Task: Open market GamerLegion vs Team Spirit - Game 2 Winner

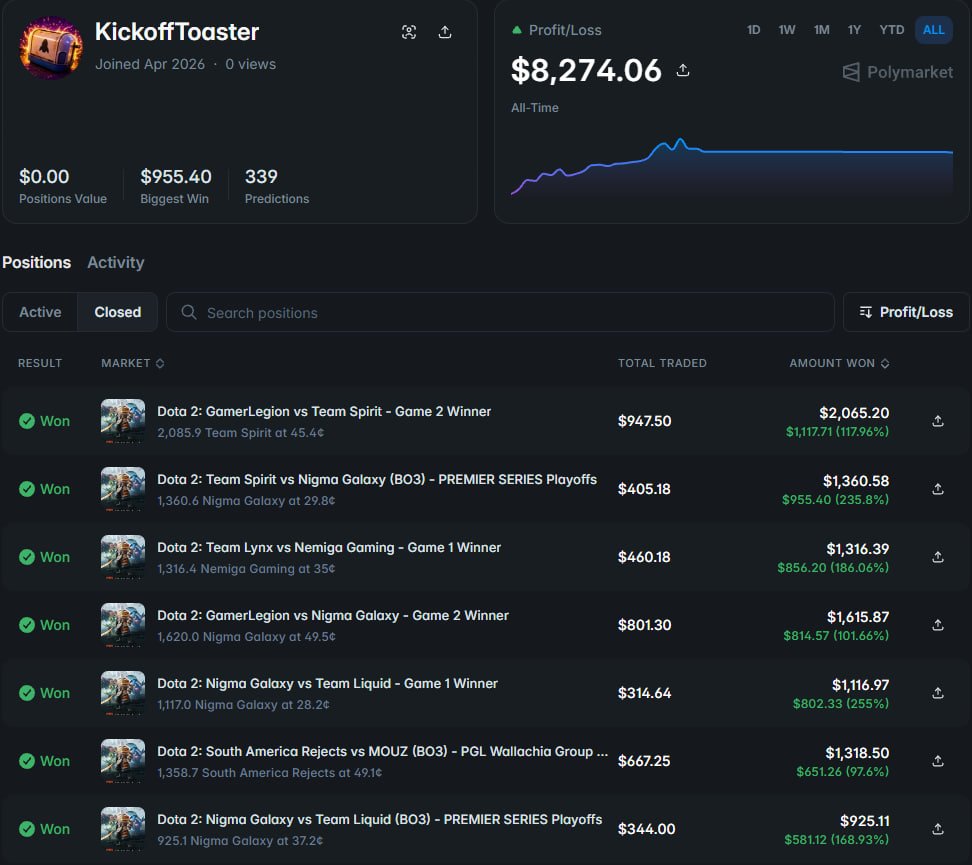Action: click(324, 411)
